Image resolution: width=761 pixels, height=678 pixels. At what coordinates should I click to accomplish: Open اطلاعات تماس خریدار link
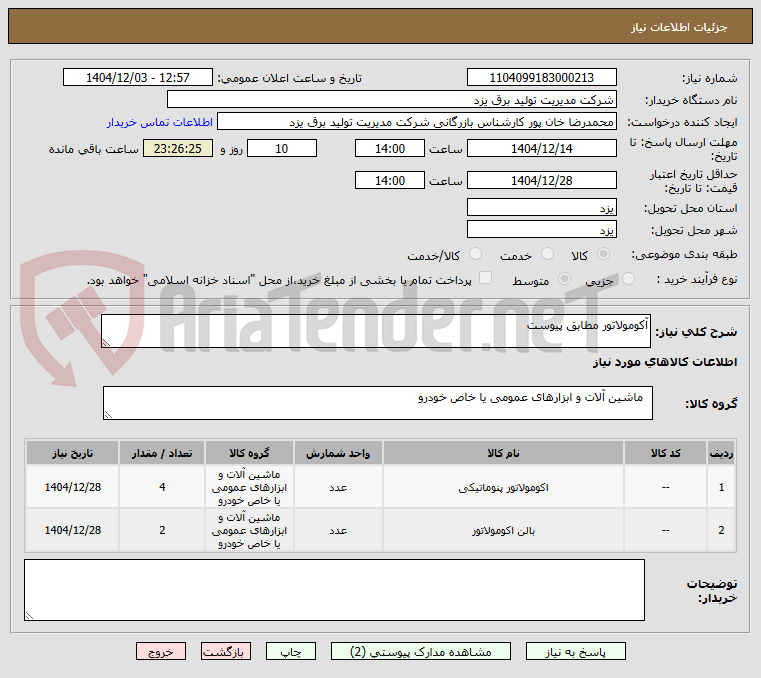(160, 122)
